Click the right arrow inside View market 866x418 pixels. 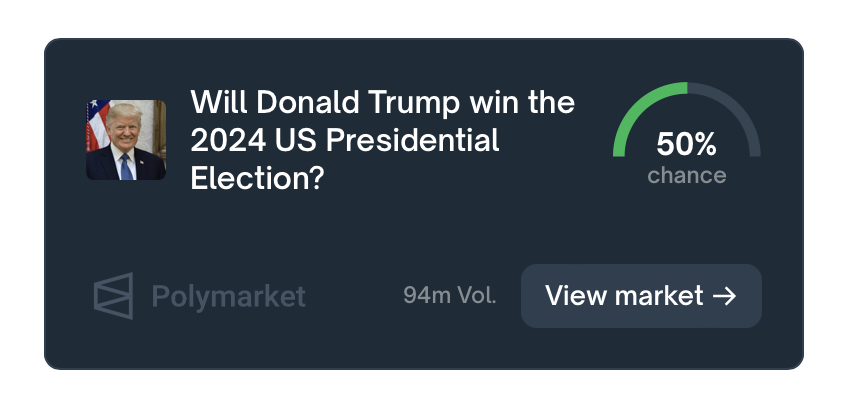click(725, 296)
